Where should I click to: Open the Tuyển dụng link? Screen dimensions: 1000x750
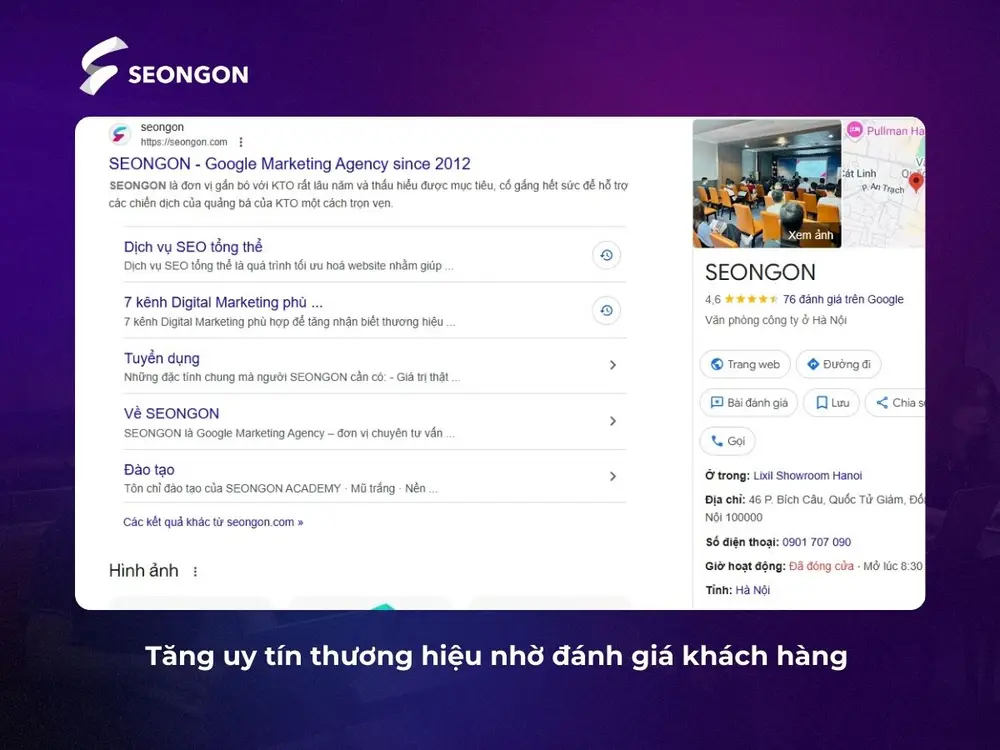[x=162, y=358]
